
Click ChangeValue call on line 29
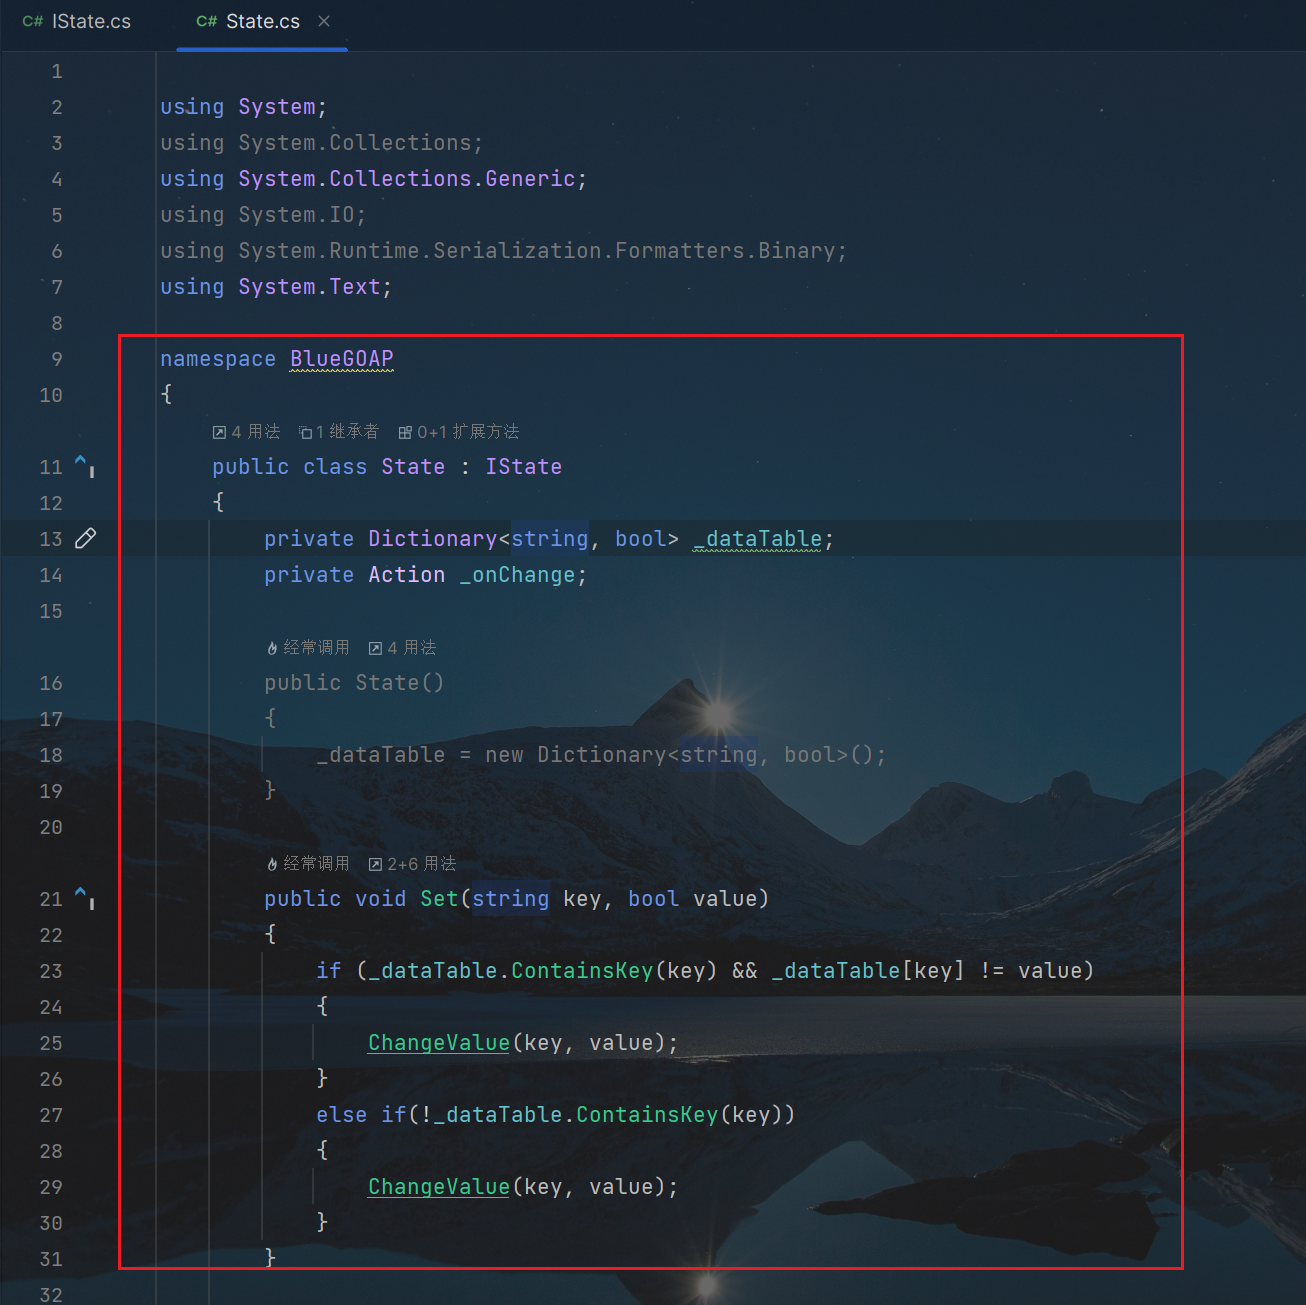pyautogui.click(x=439, y=1187)
